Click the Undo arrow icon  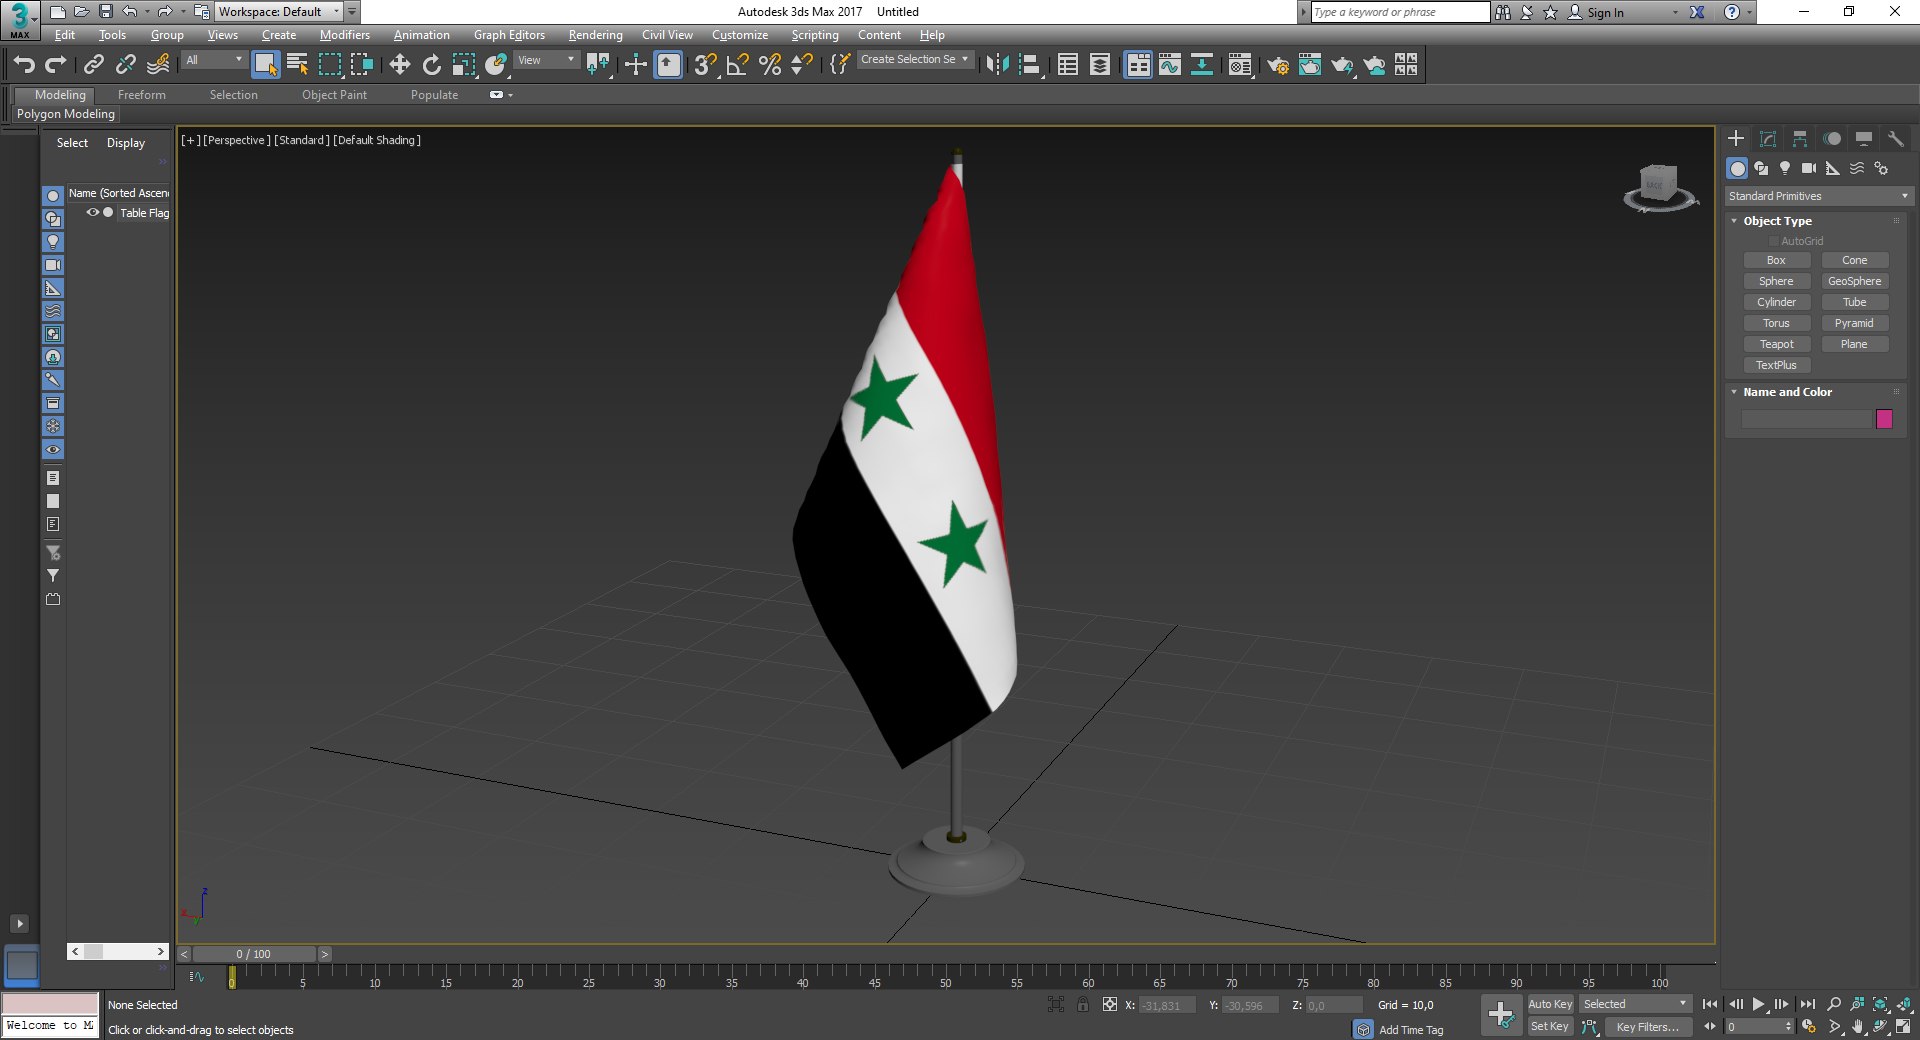(24, 65)
